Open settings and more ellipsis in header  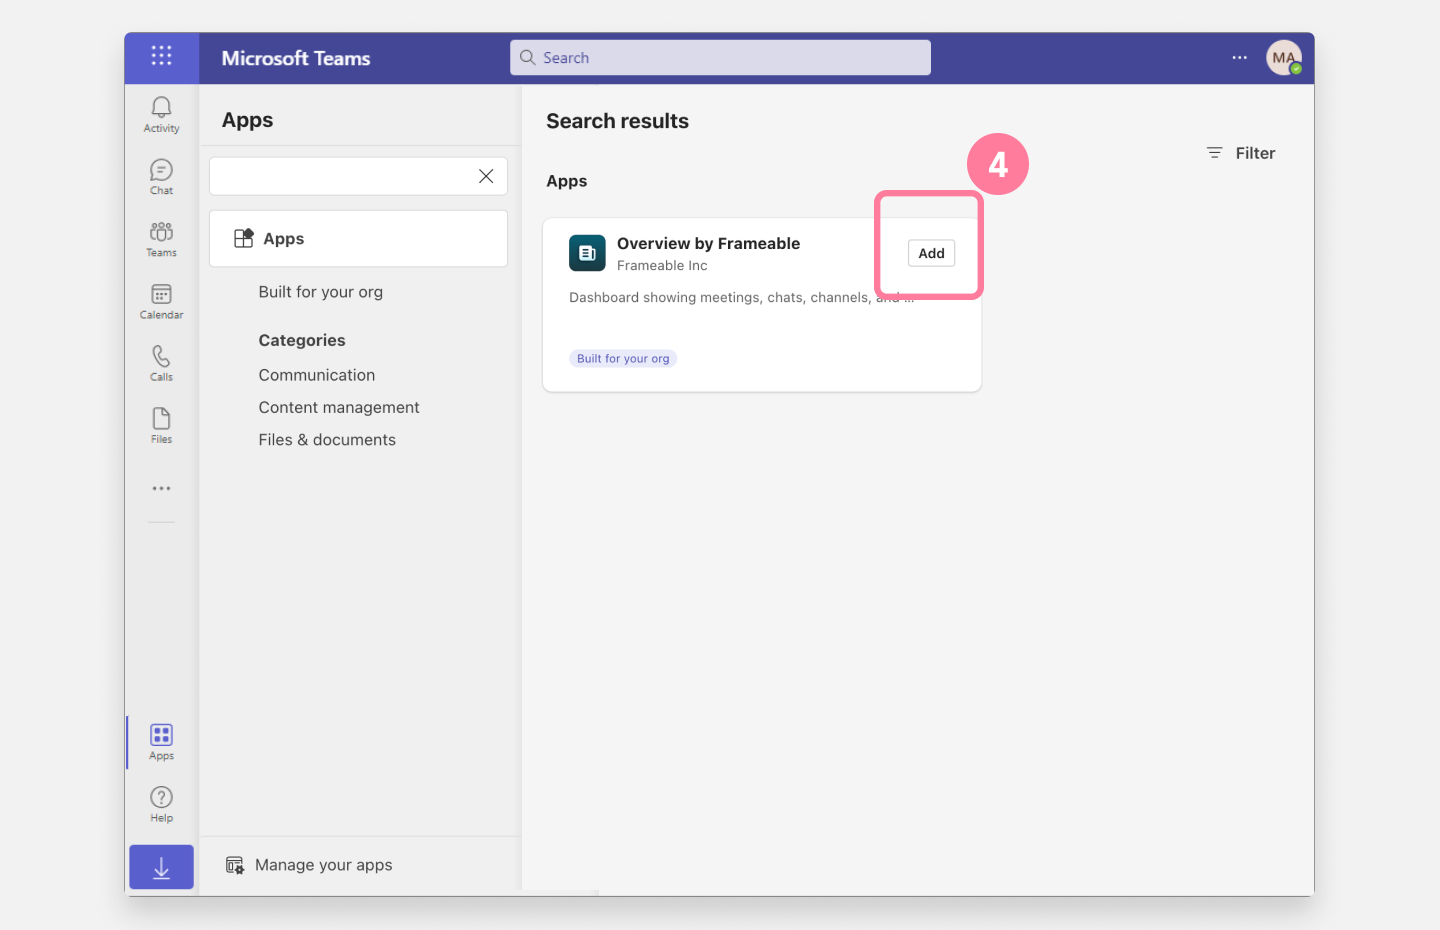pos(1239,58)
